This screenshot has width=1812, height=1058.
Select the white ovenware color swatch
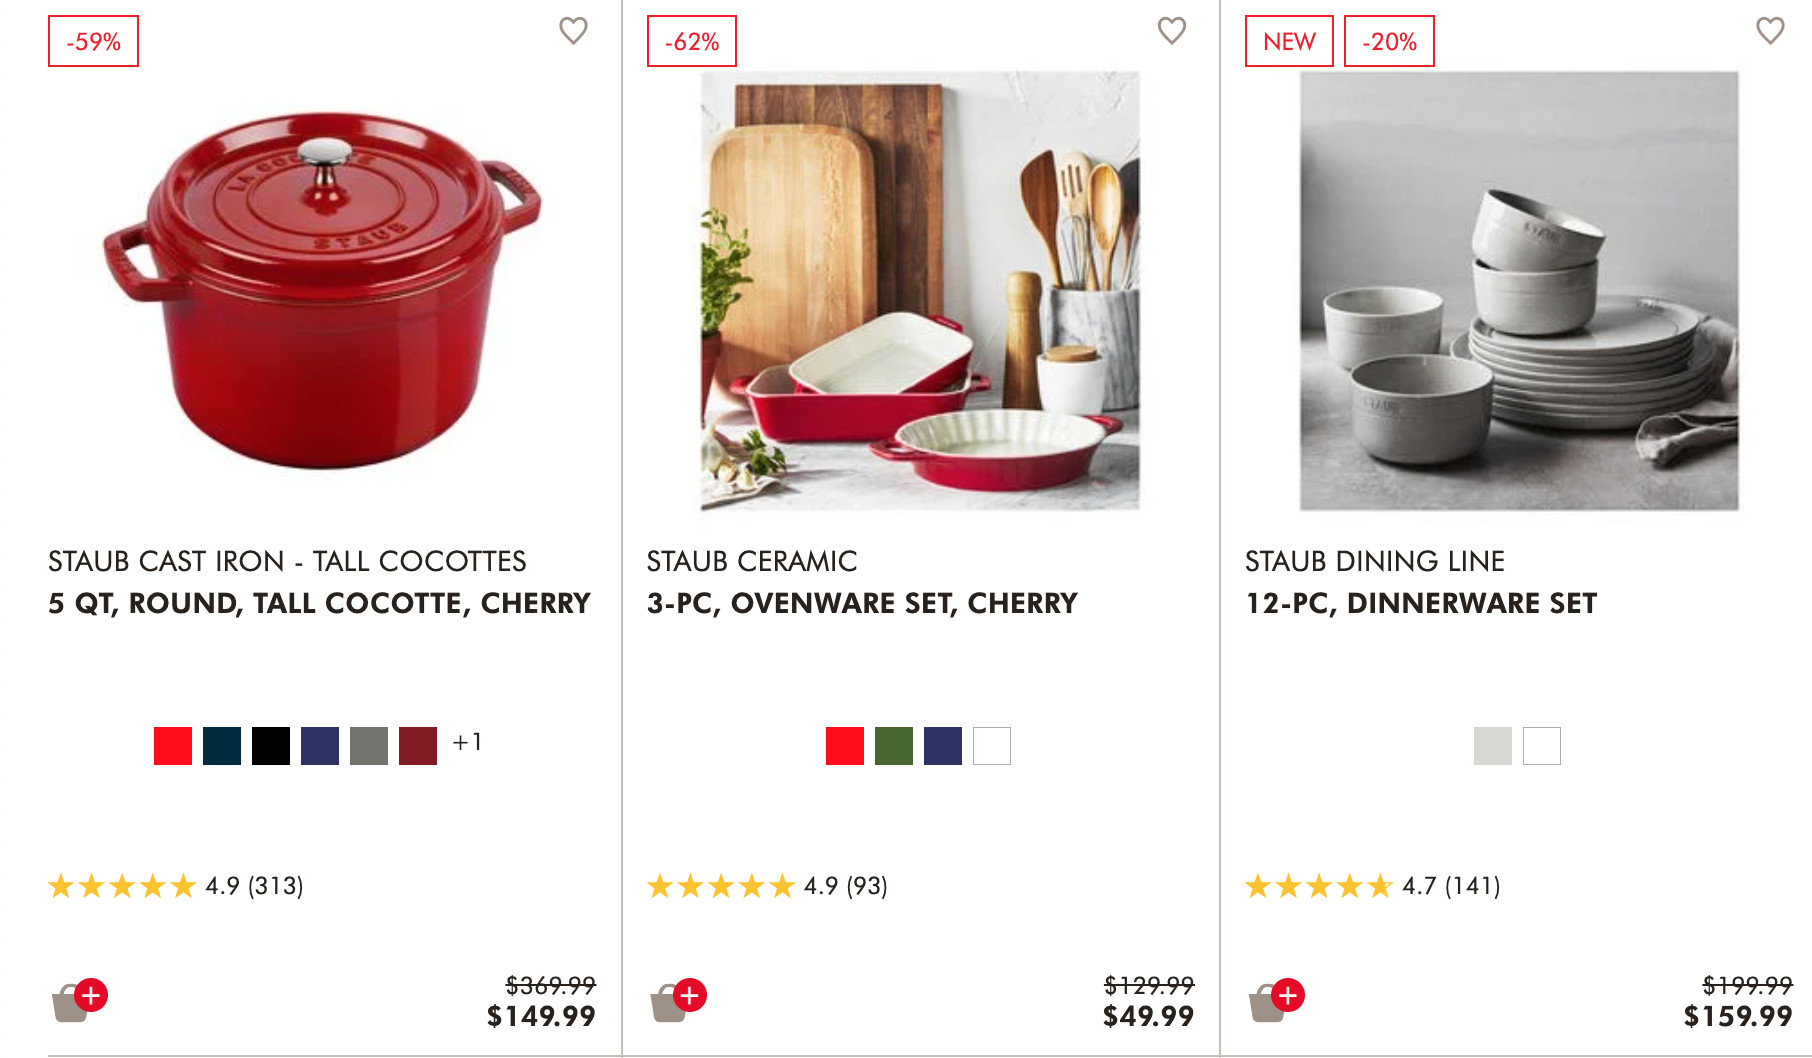tap(992, 746)
